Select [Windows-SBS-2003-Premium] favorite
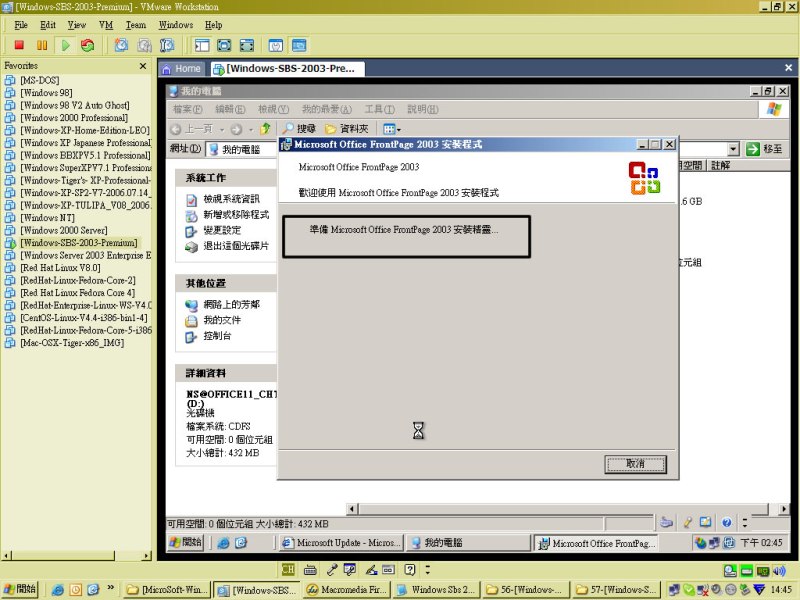 pos(79,243)
